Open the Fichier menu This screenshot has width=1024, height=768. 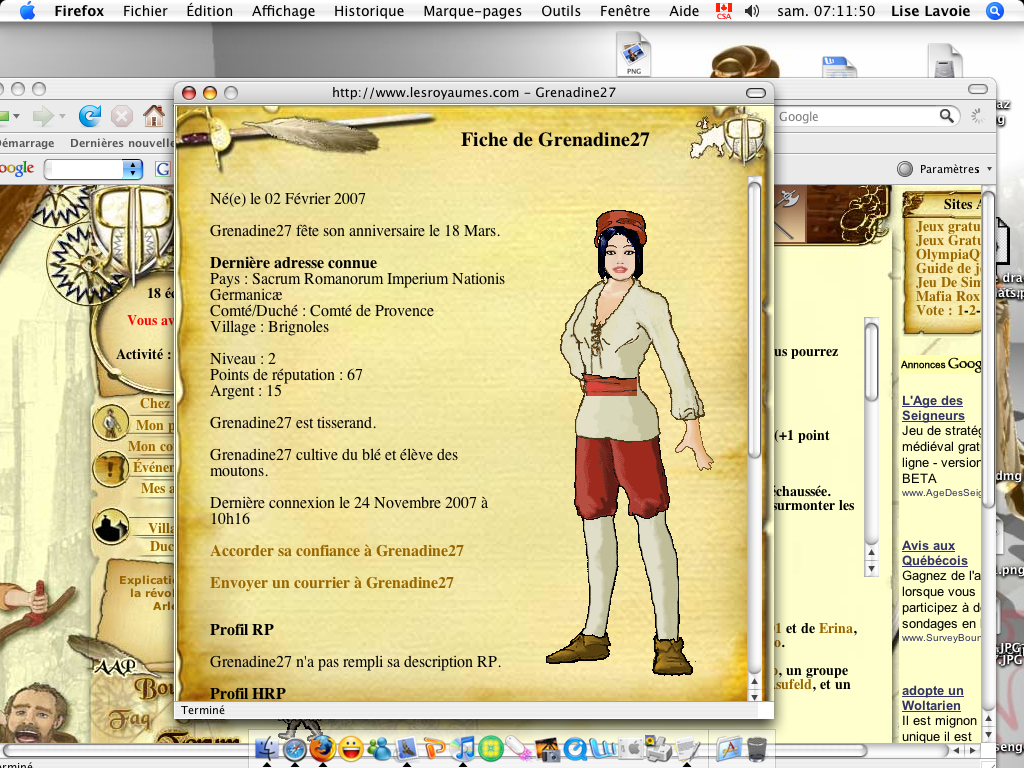click(x=145, y=11)
